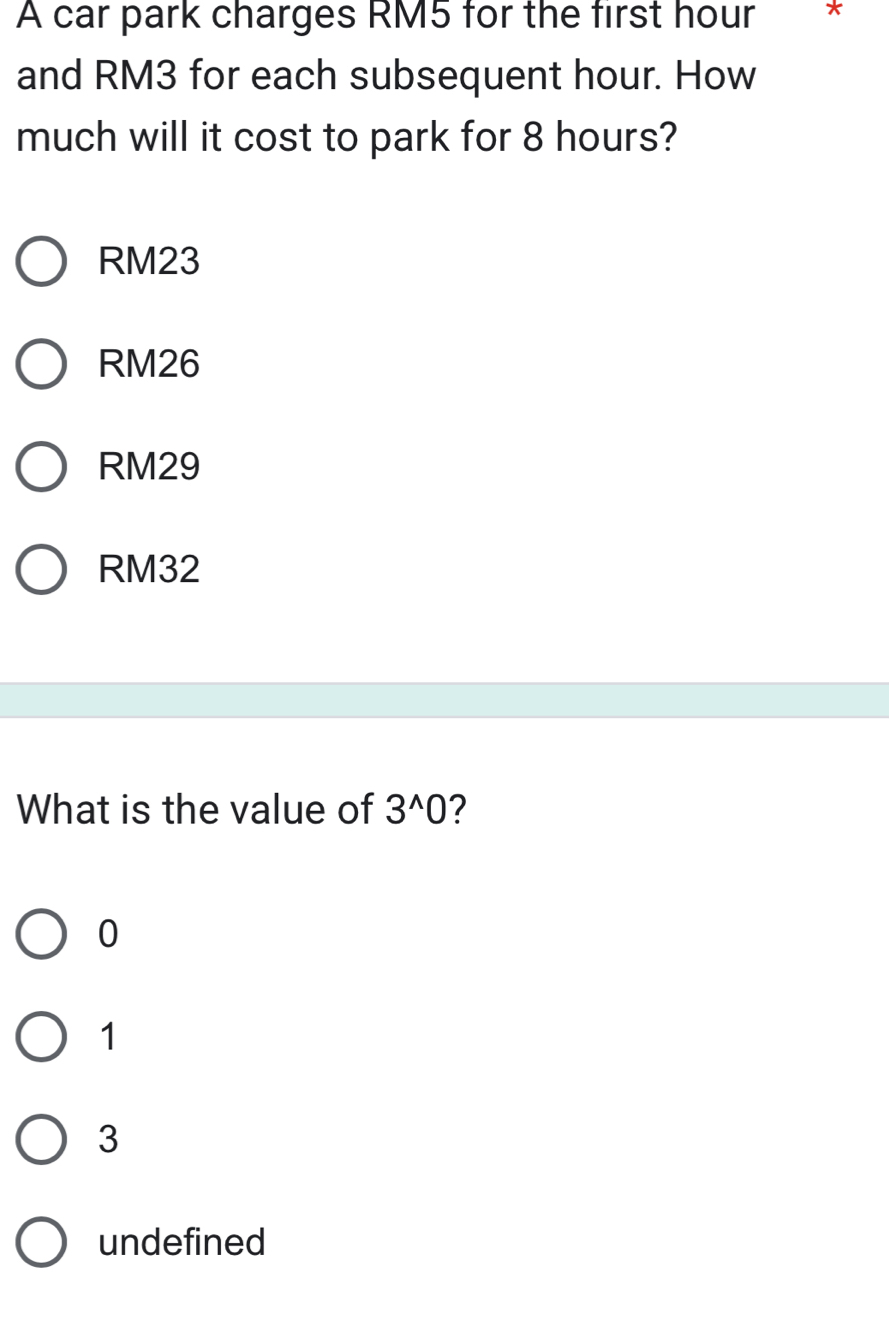Mark the RM29 radio button
Screen dimensions: 889x1333
click(x=42, y=467)
